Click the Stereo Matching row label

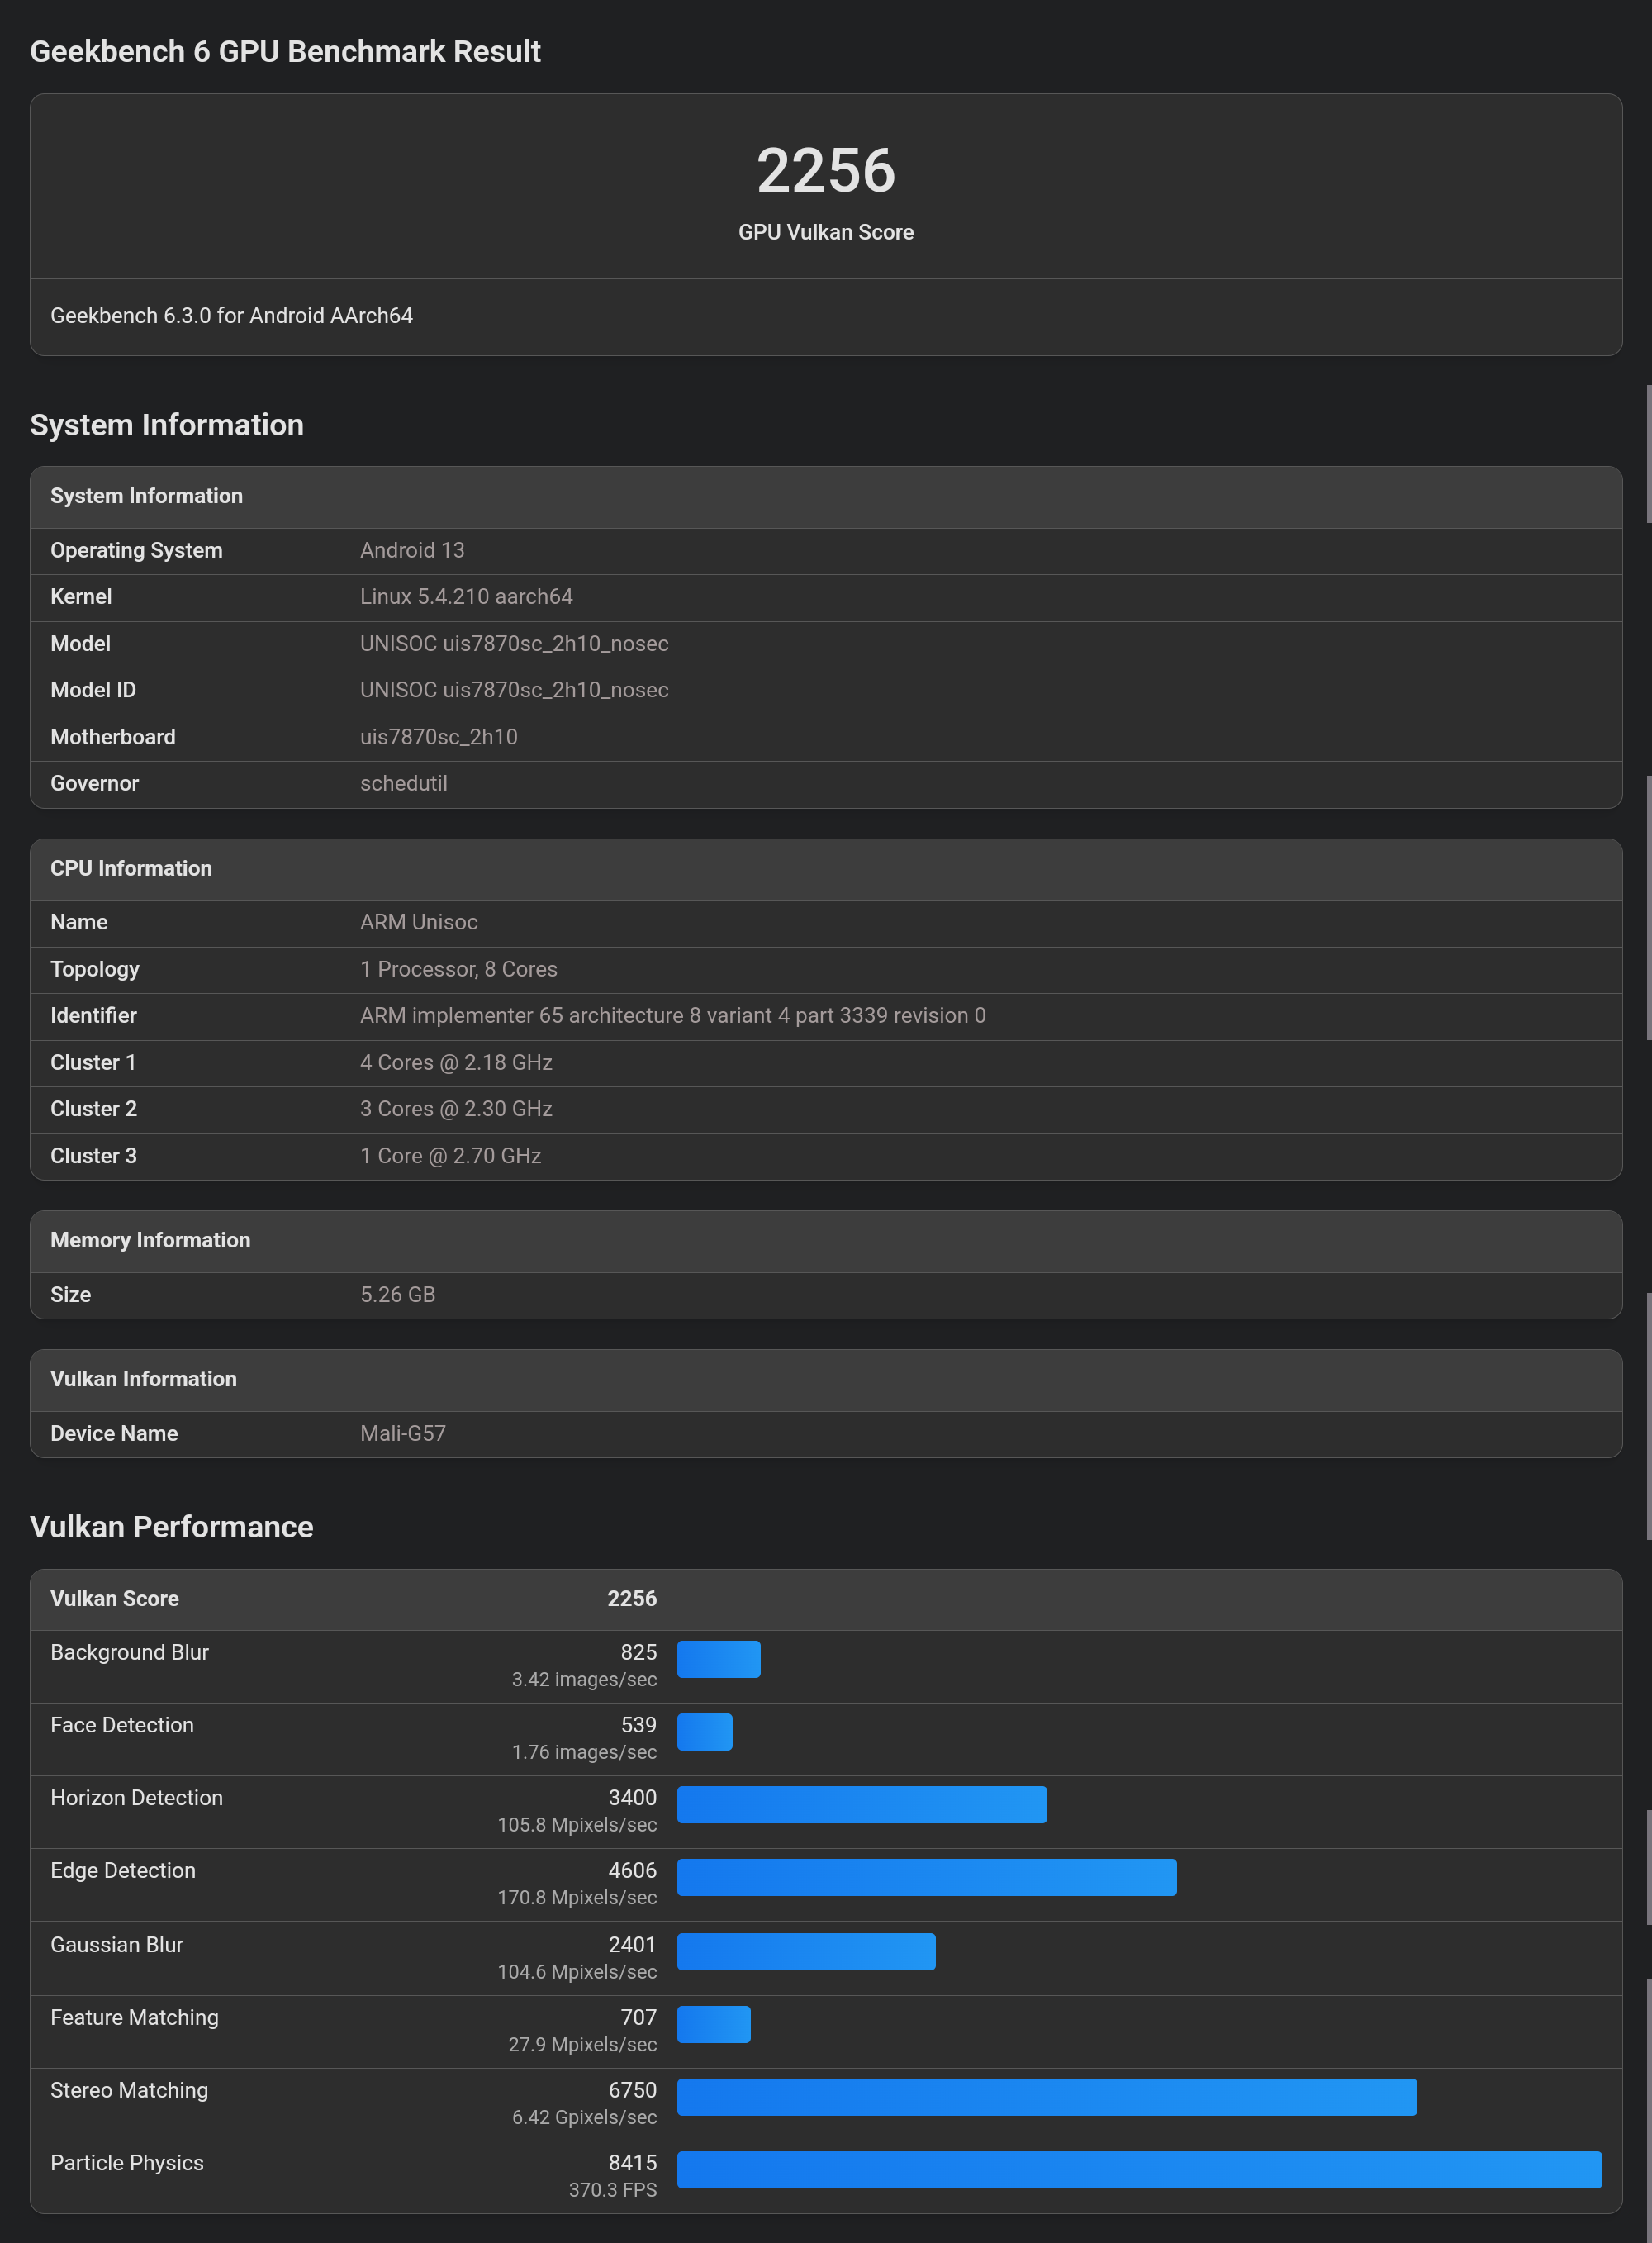click(x=129, y=2090)
